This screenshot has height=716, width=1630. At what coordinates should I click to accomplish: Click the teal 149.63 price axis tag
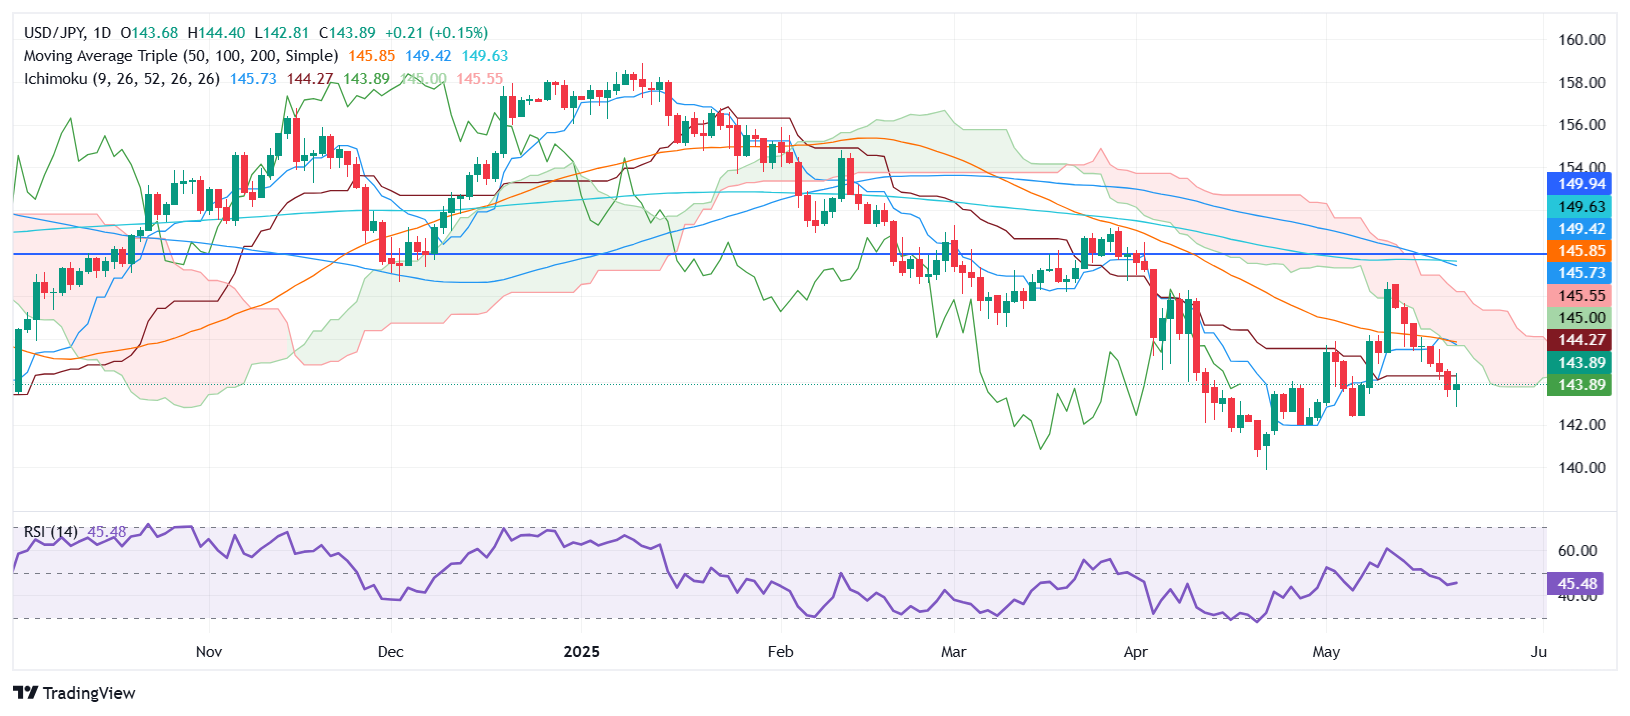tap(1580, 207)
